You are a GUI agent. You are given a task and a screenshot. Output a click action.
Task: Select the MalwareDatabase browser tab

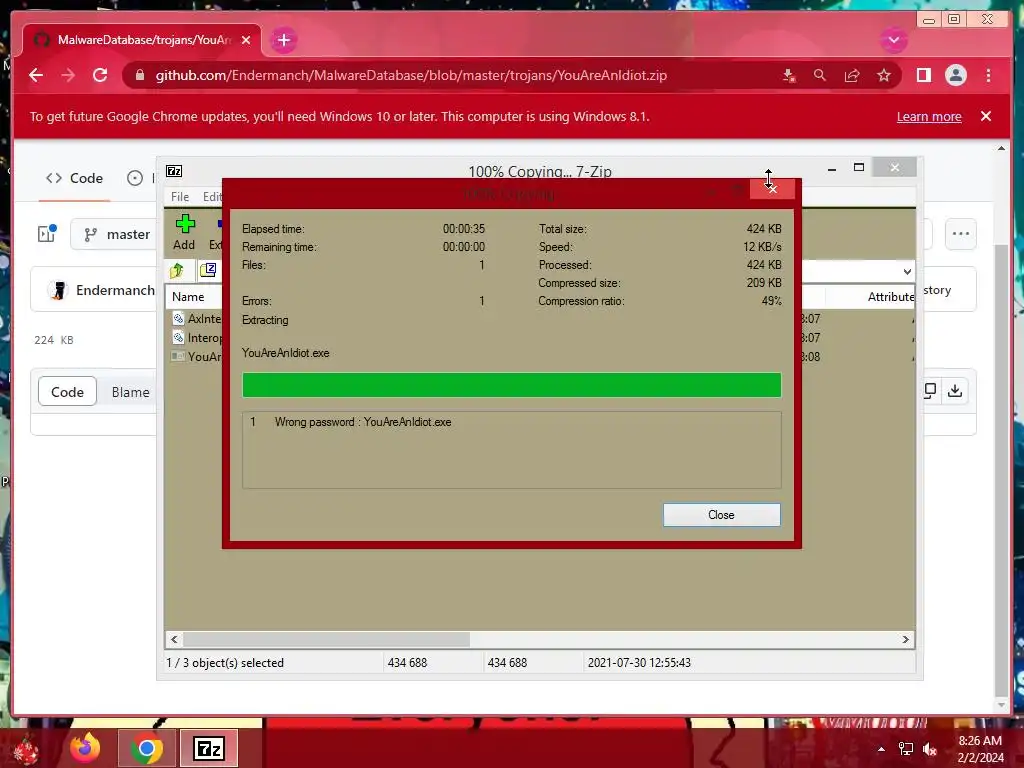(142, 40)
